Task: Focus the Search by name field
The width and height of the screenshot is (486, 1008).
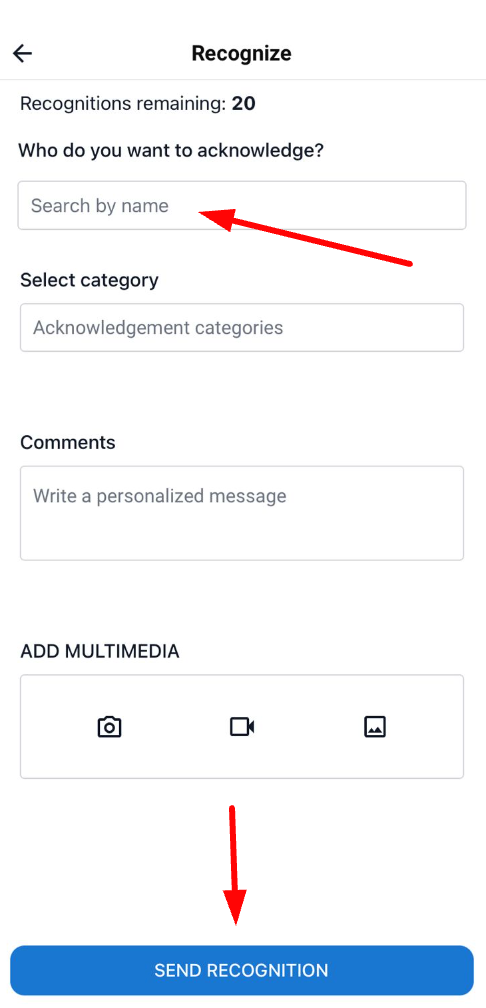Action: point(242,205)
